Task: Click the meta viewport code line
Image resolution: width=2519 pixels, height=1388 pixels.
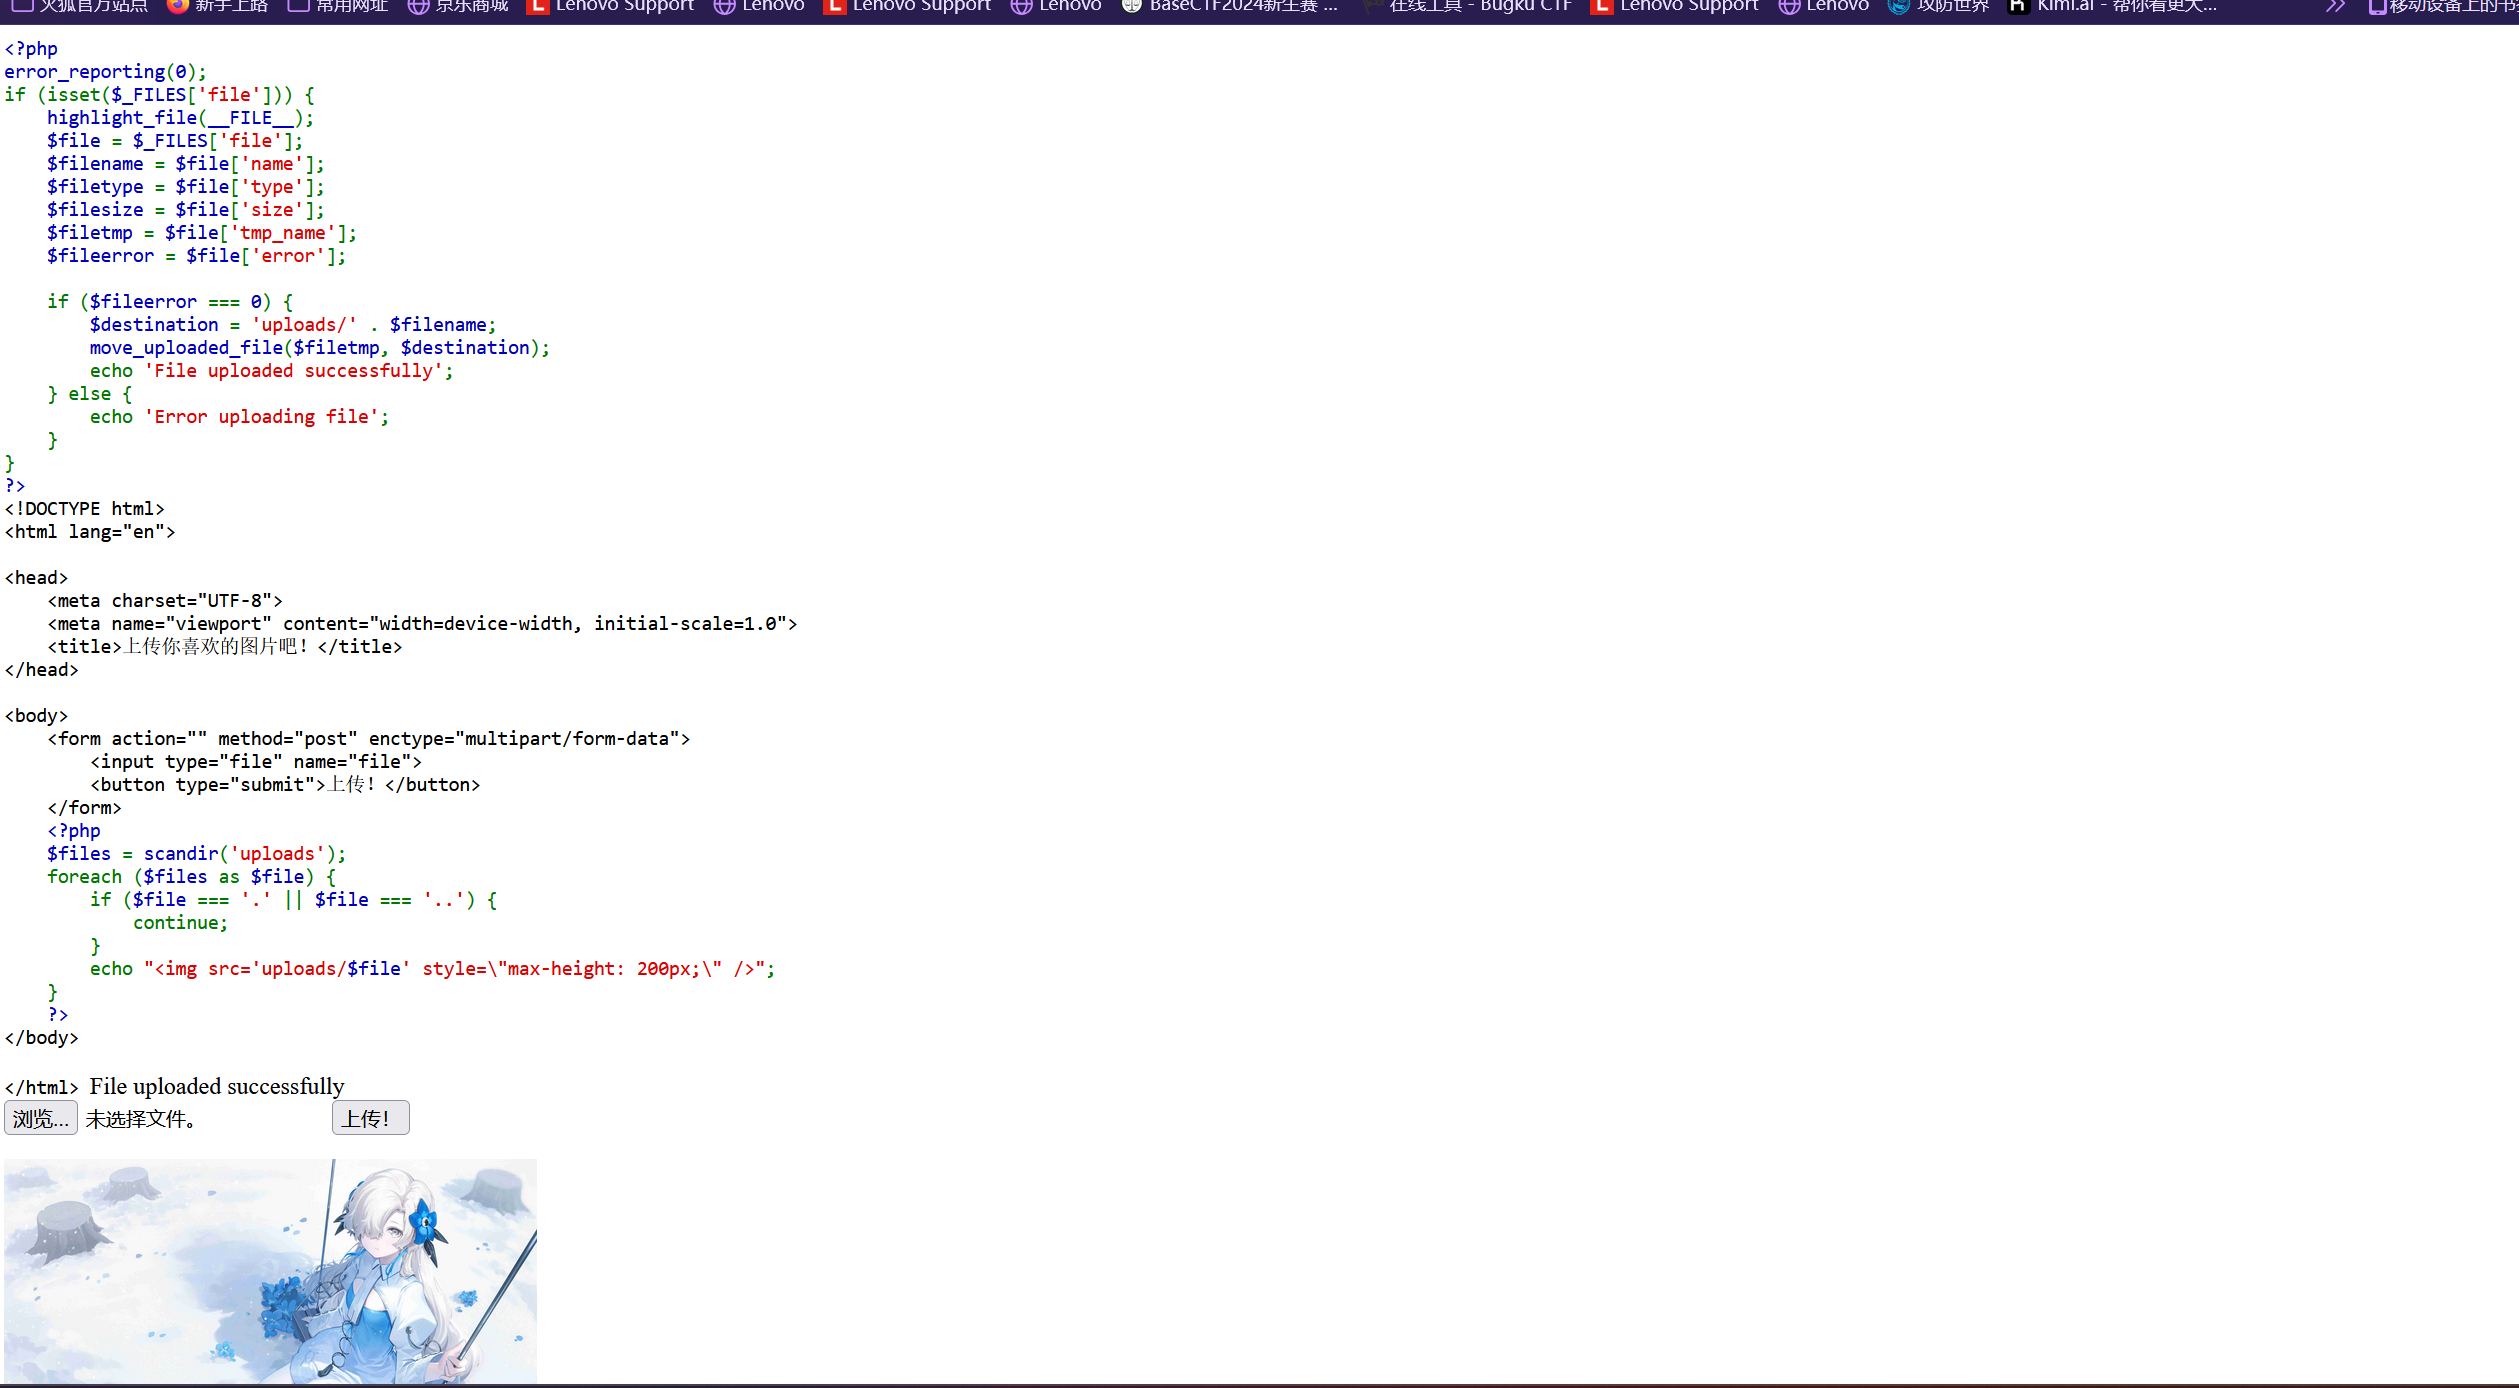Action: 422,624
